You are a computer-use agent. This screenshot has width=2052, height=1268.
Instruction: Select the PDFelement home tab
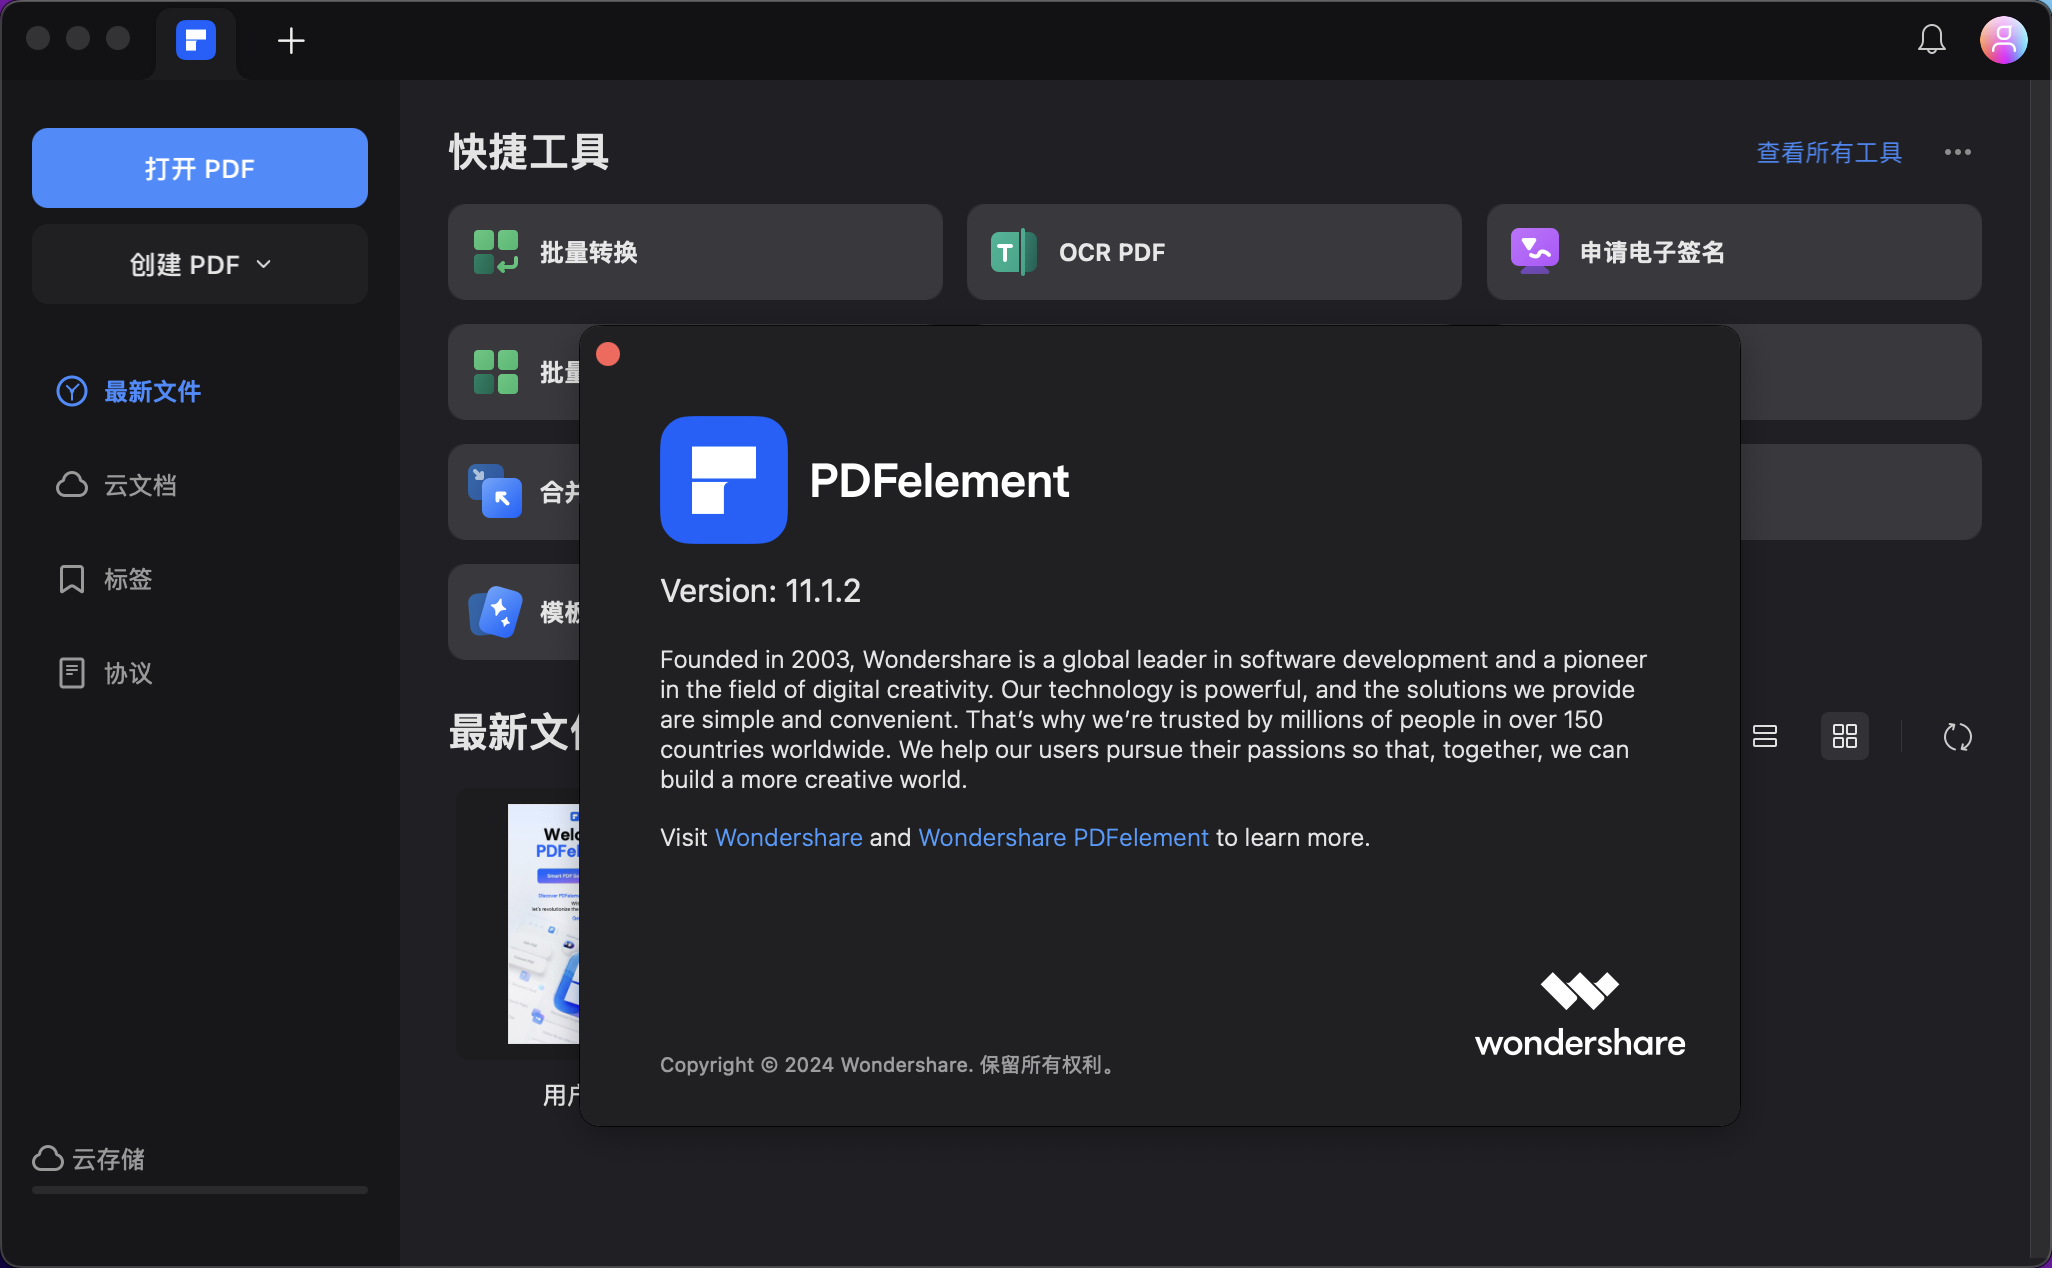[196, 41]
